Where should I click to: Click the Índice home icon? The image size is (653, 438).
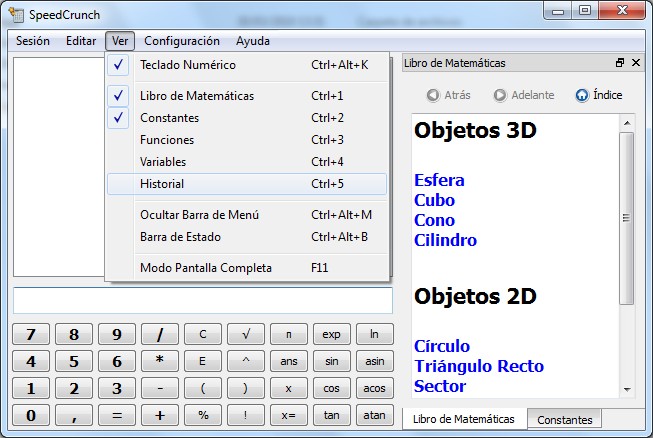click(582, 95)
